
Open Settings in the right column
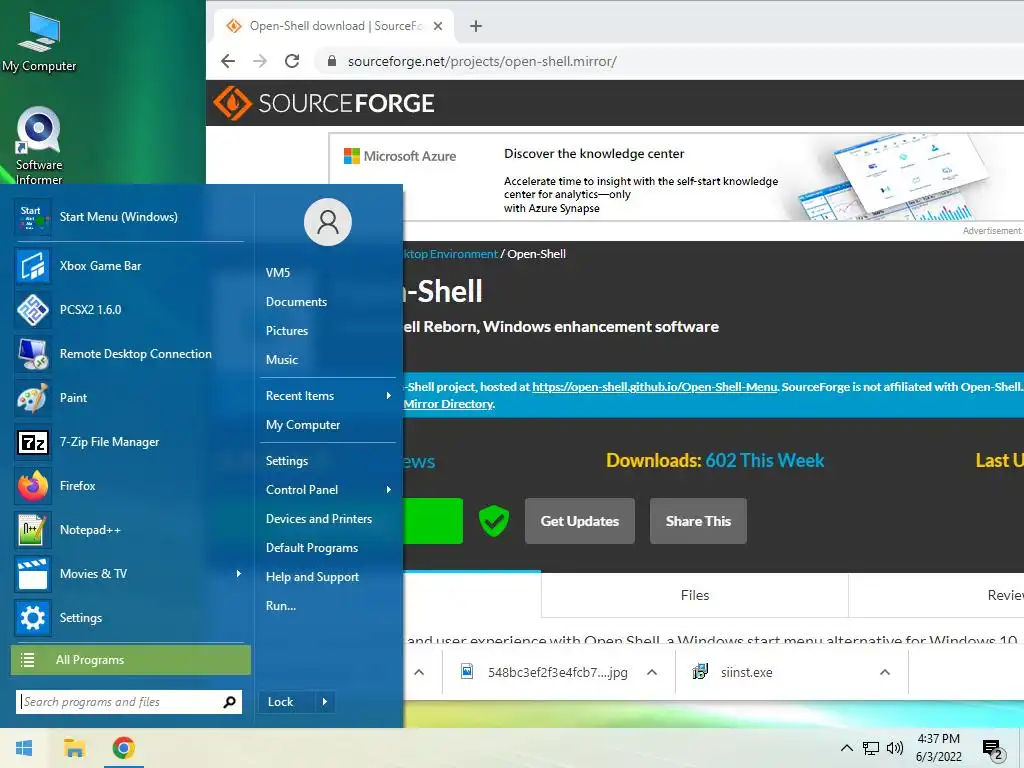(x=287, y=461)
